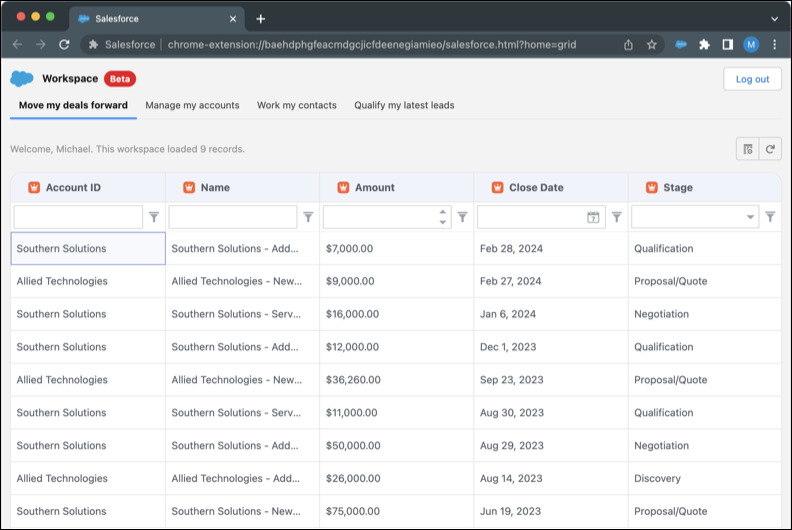Reload the page in Chrome toolbar
The height and width of the screenshot is (530, 792).
pyautogui.click(x=64, y=44)
